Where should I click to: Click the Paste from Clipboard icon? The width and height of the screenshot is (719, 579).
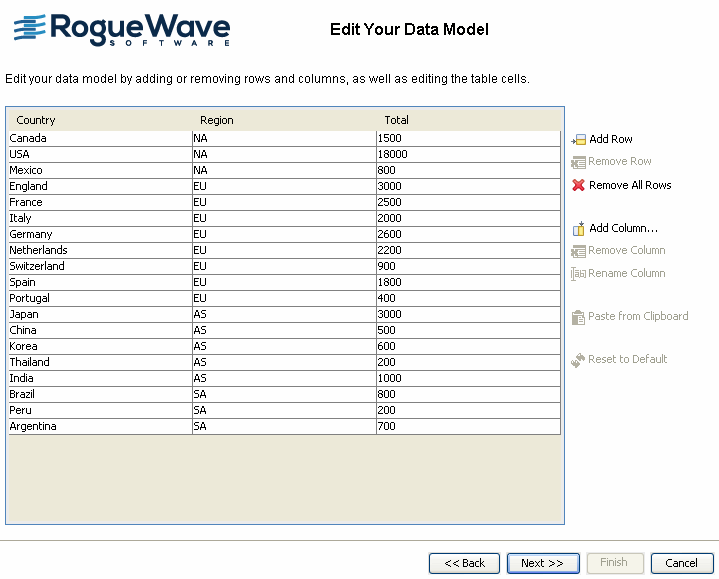coord(578,317)
